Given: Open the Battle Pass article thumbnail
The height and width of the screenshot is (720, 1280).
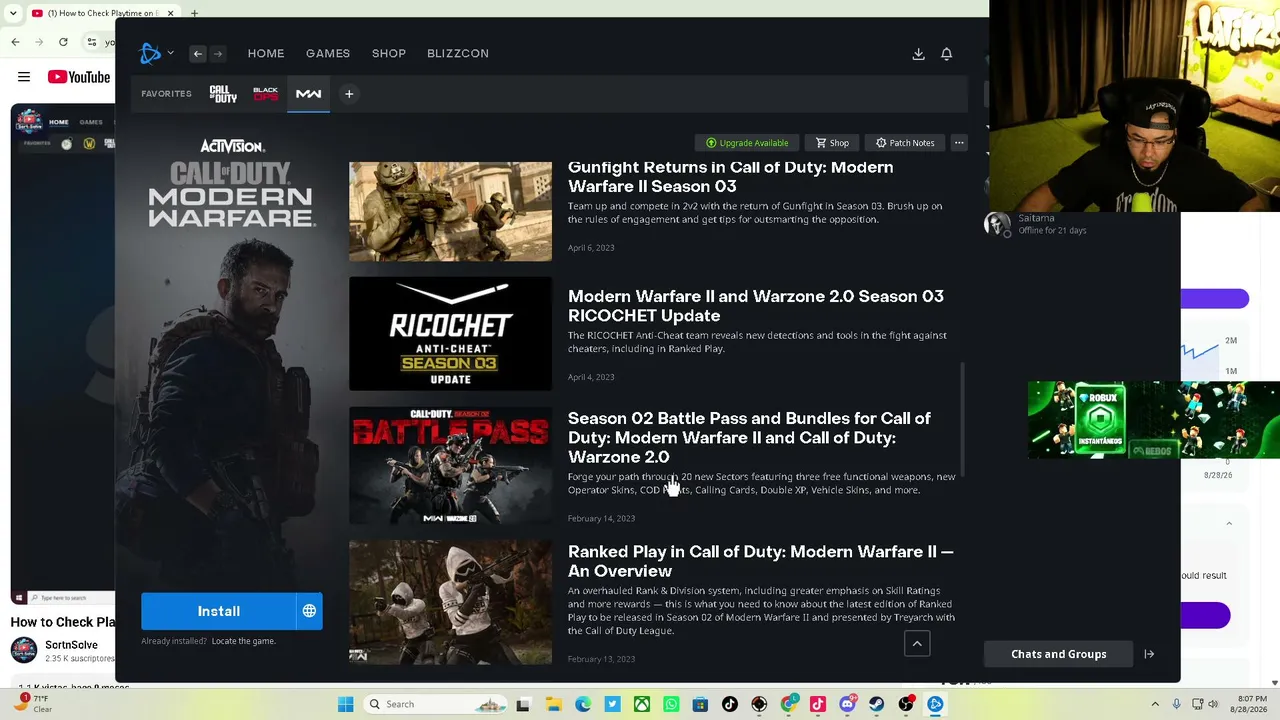Looking at the screenshot, I should pyautogui.click(x=450, y=465).
